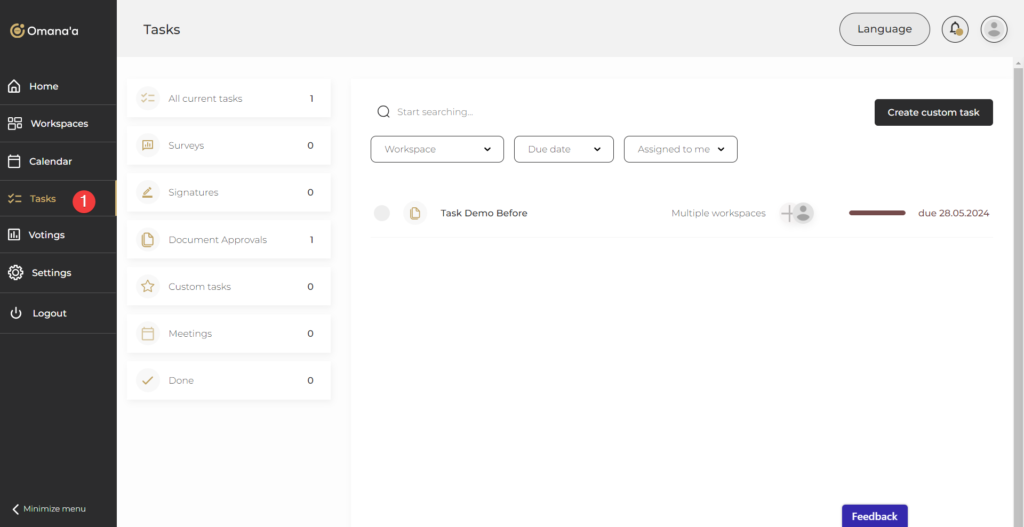This screenshot has height=527, width=1024.
Task: Go to Votings in the sidebar
Action: [x=46, y=235]
